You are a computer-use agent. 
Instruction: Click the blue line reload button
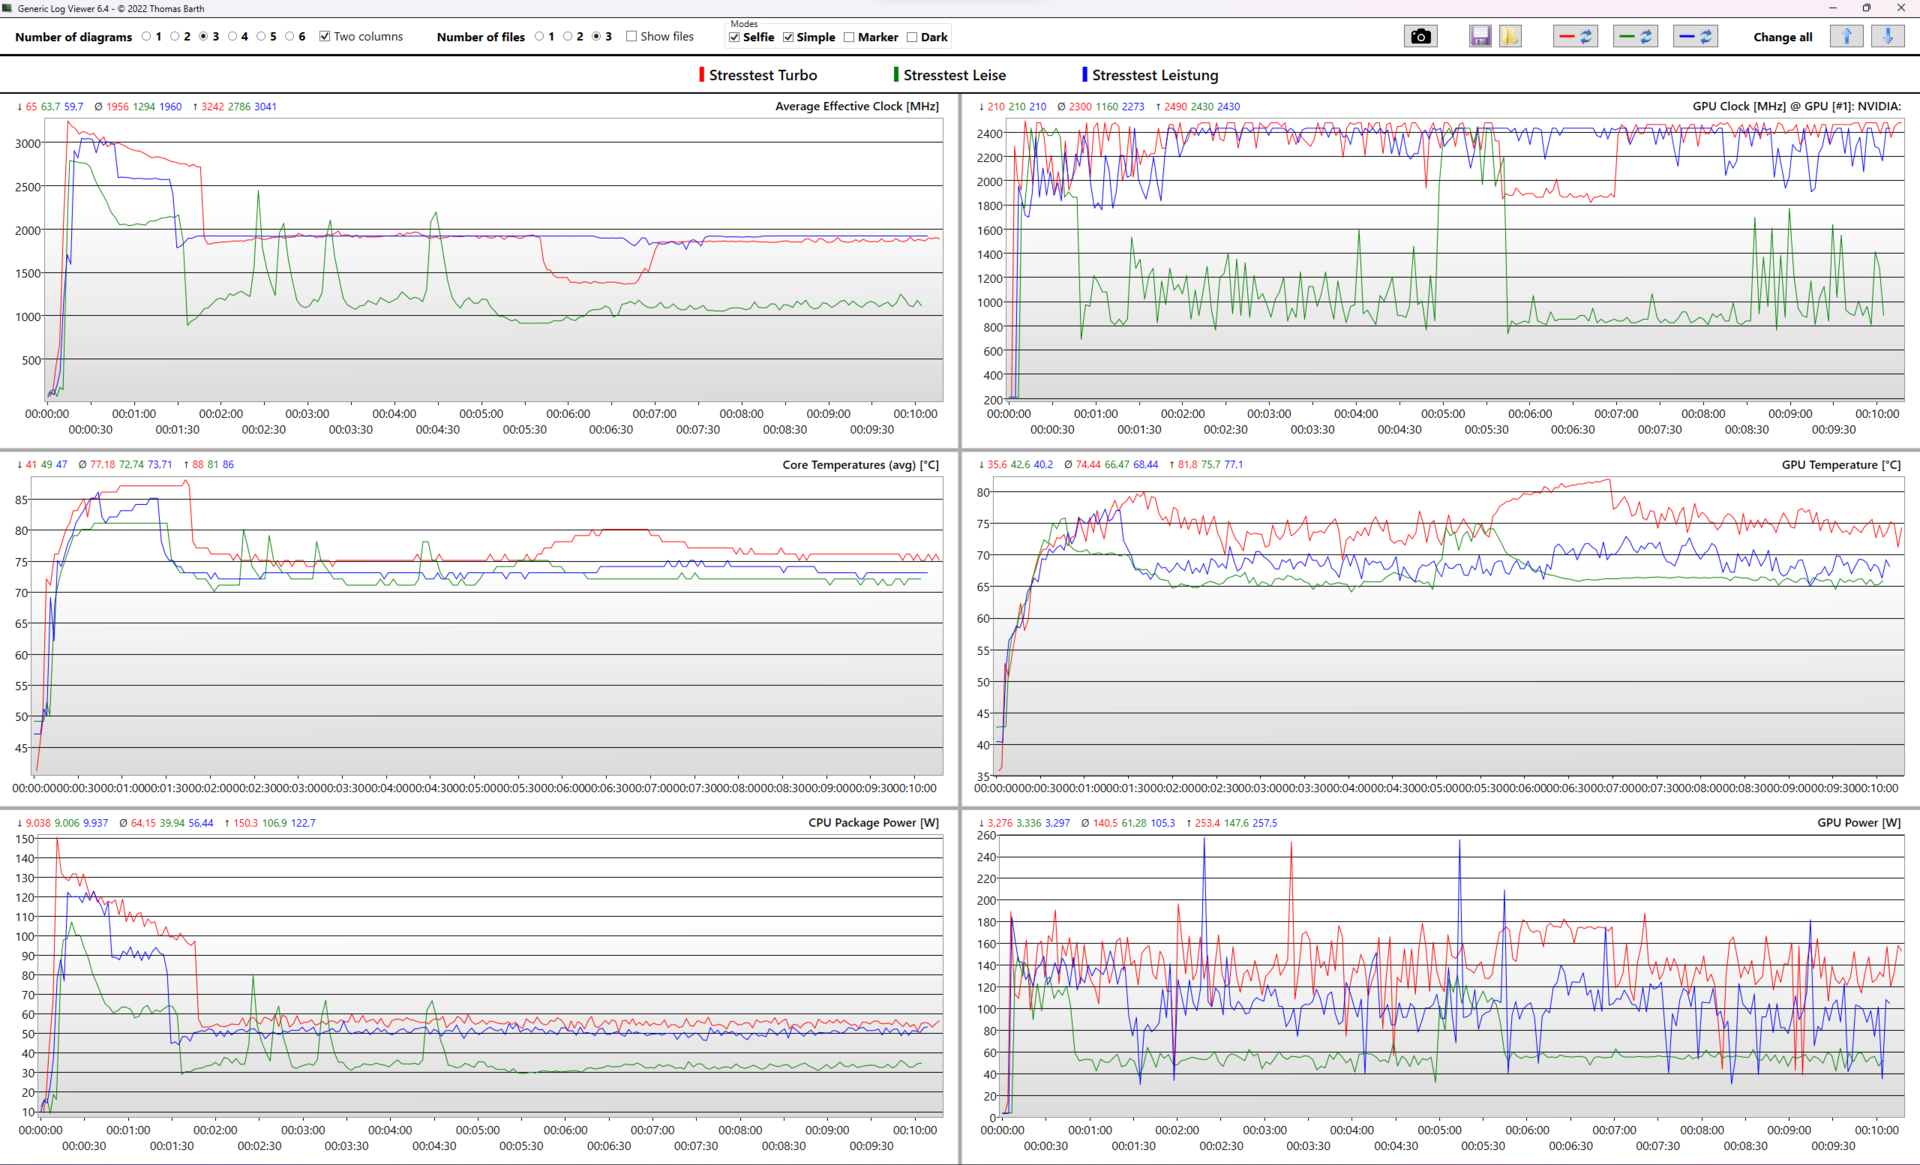click(1695, 37)
